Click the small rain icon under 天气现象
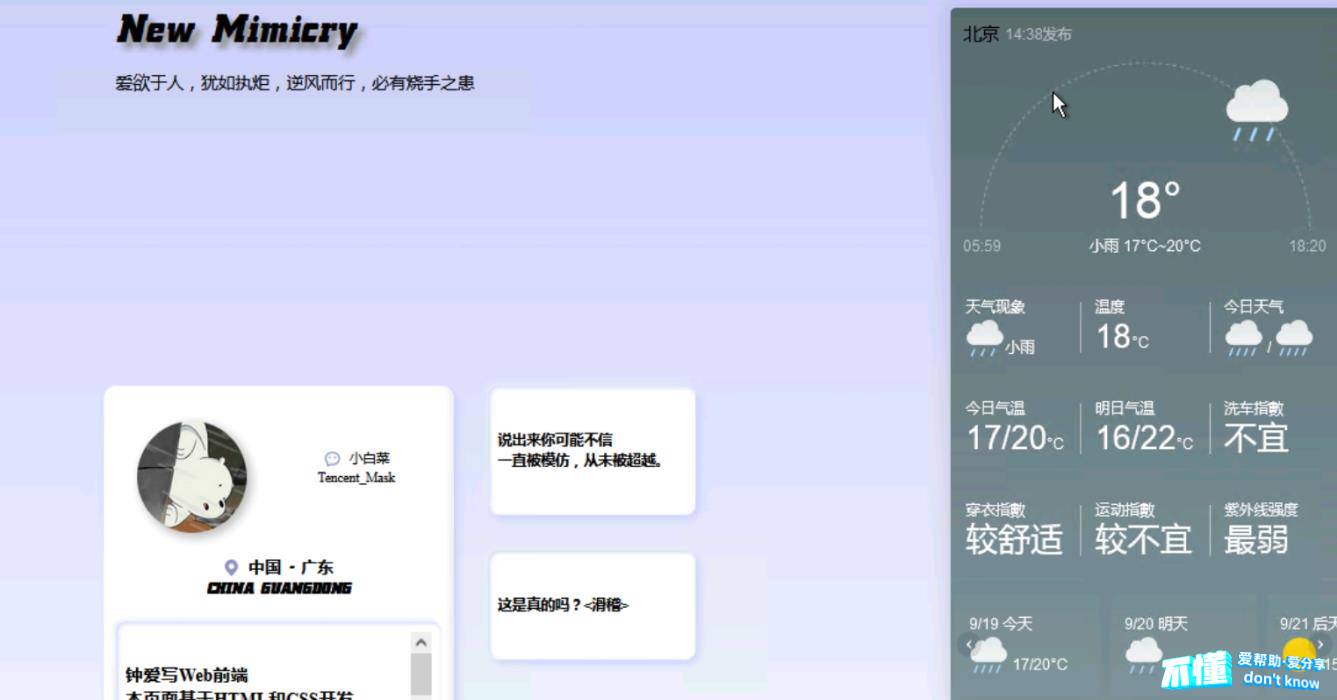 coord(984,338)
